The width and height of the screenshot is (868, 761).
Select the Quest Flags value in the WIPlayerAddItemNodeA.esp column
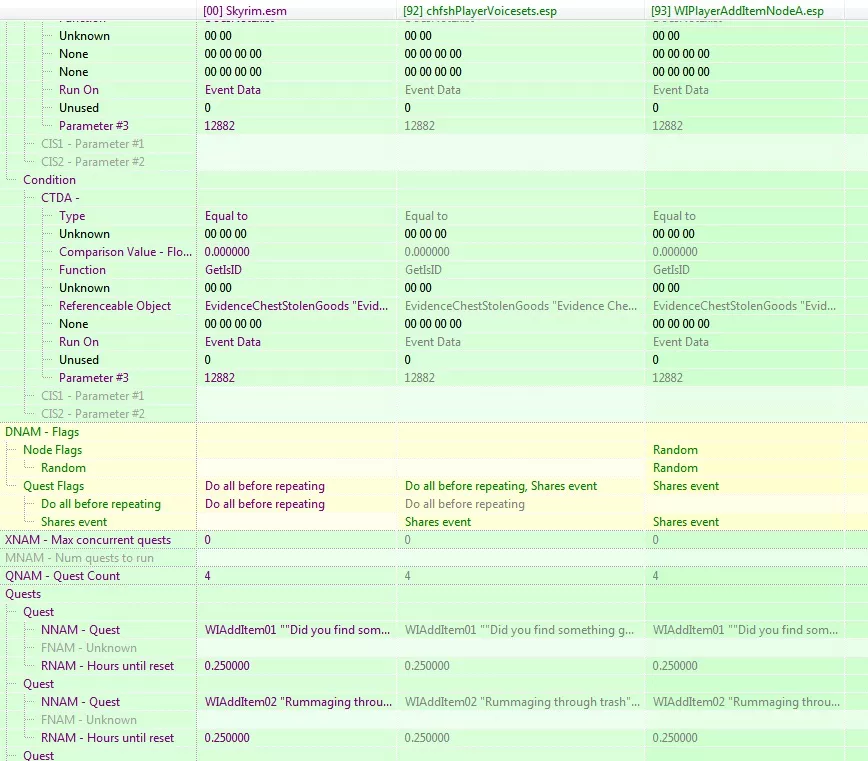pos(686,486)
